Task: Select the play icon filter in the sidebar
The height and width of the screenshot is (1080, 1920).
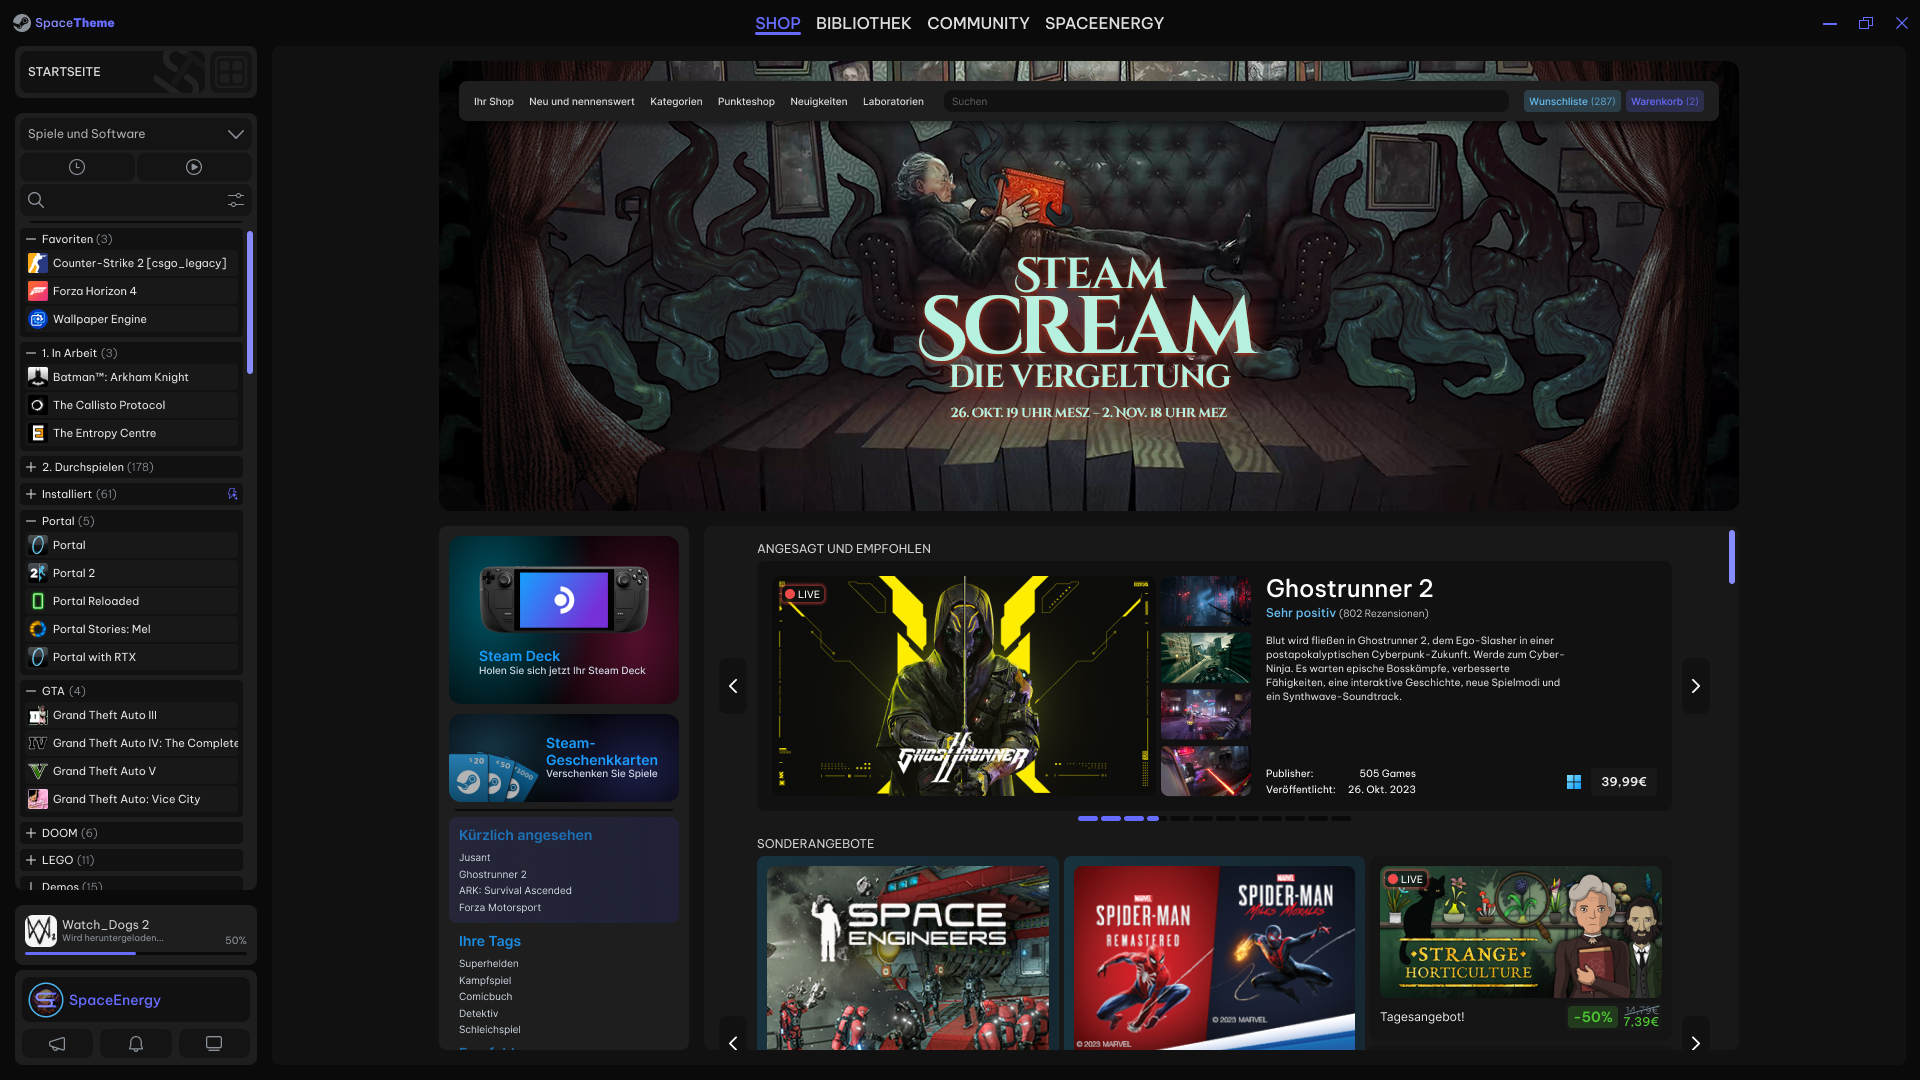Action: (x=194, y=166)
